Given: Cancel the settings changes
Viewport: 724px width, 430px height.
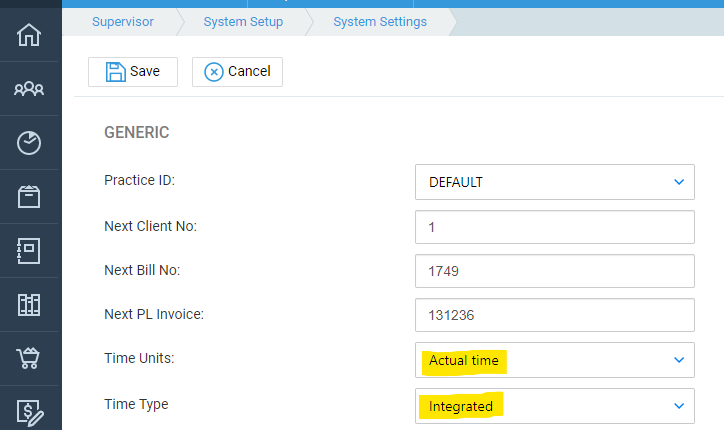Looking at the screenshot, I should [237, 72].
